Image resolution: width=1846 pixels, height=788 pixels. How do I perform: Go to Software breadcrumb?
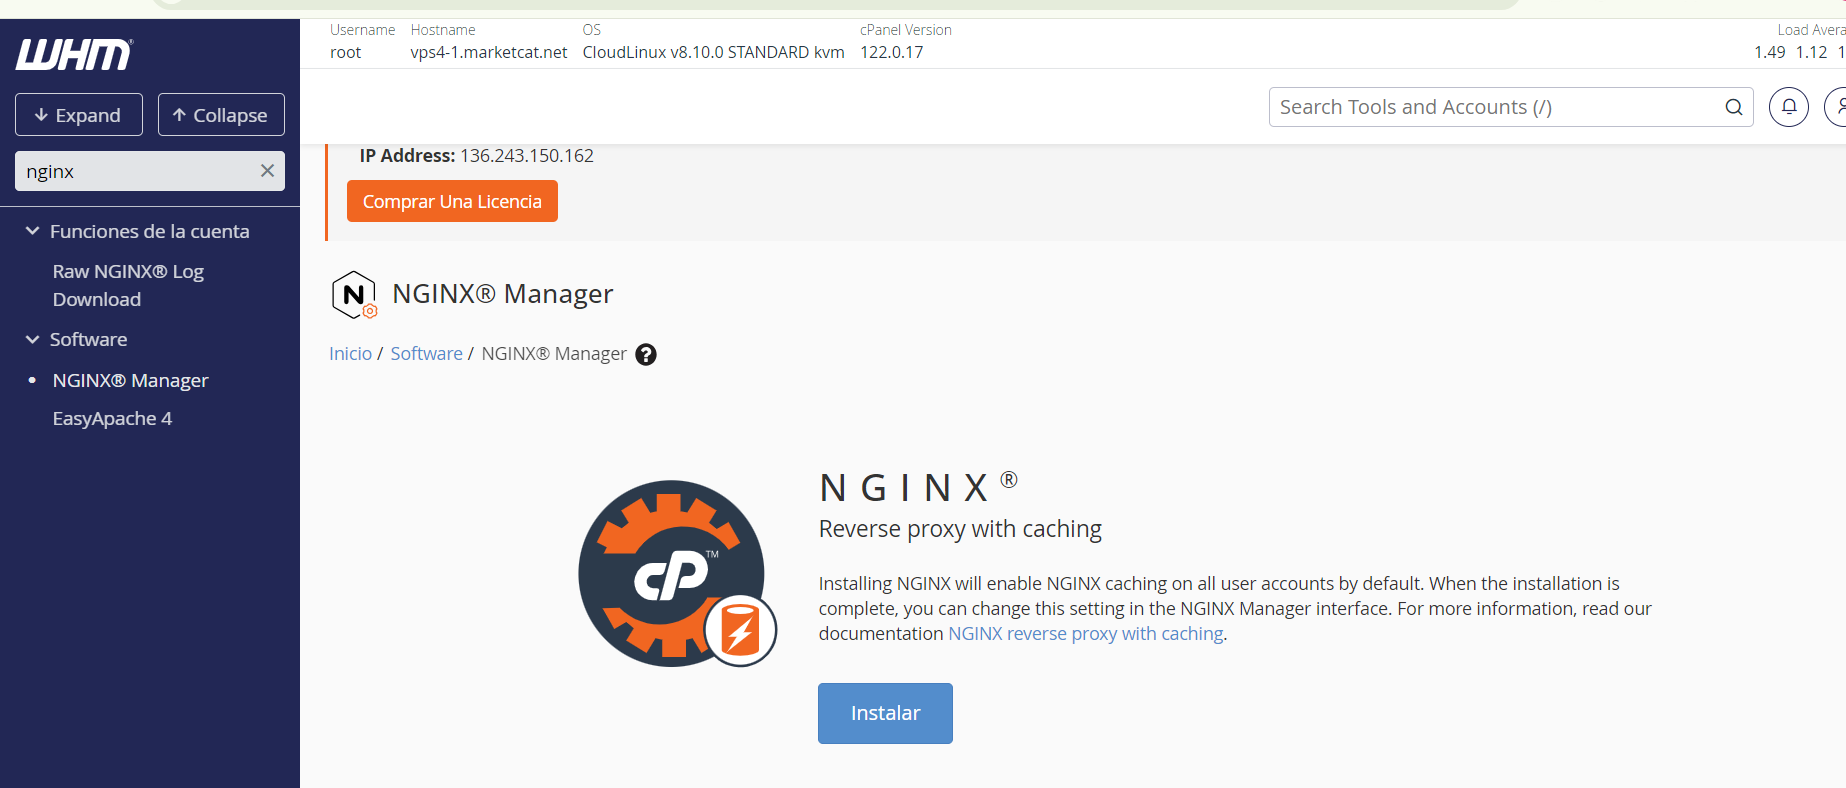[426, 354]
